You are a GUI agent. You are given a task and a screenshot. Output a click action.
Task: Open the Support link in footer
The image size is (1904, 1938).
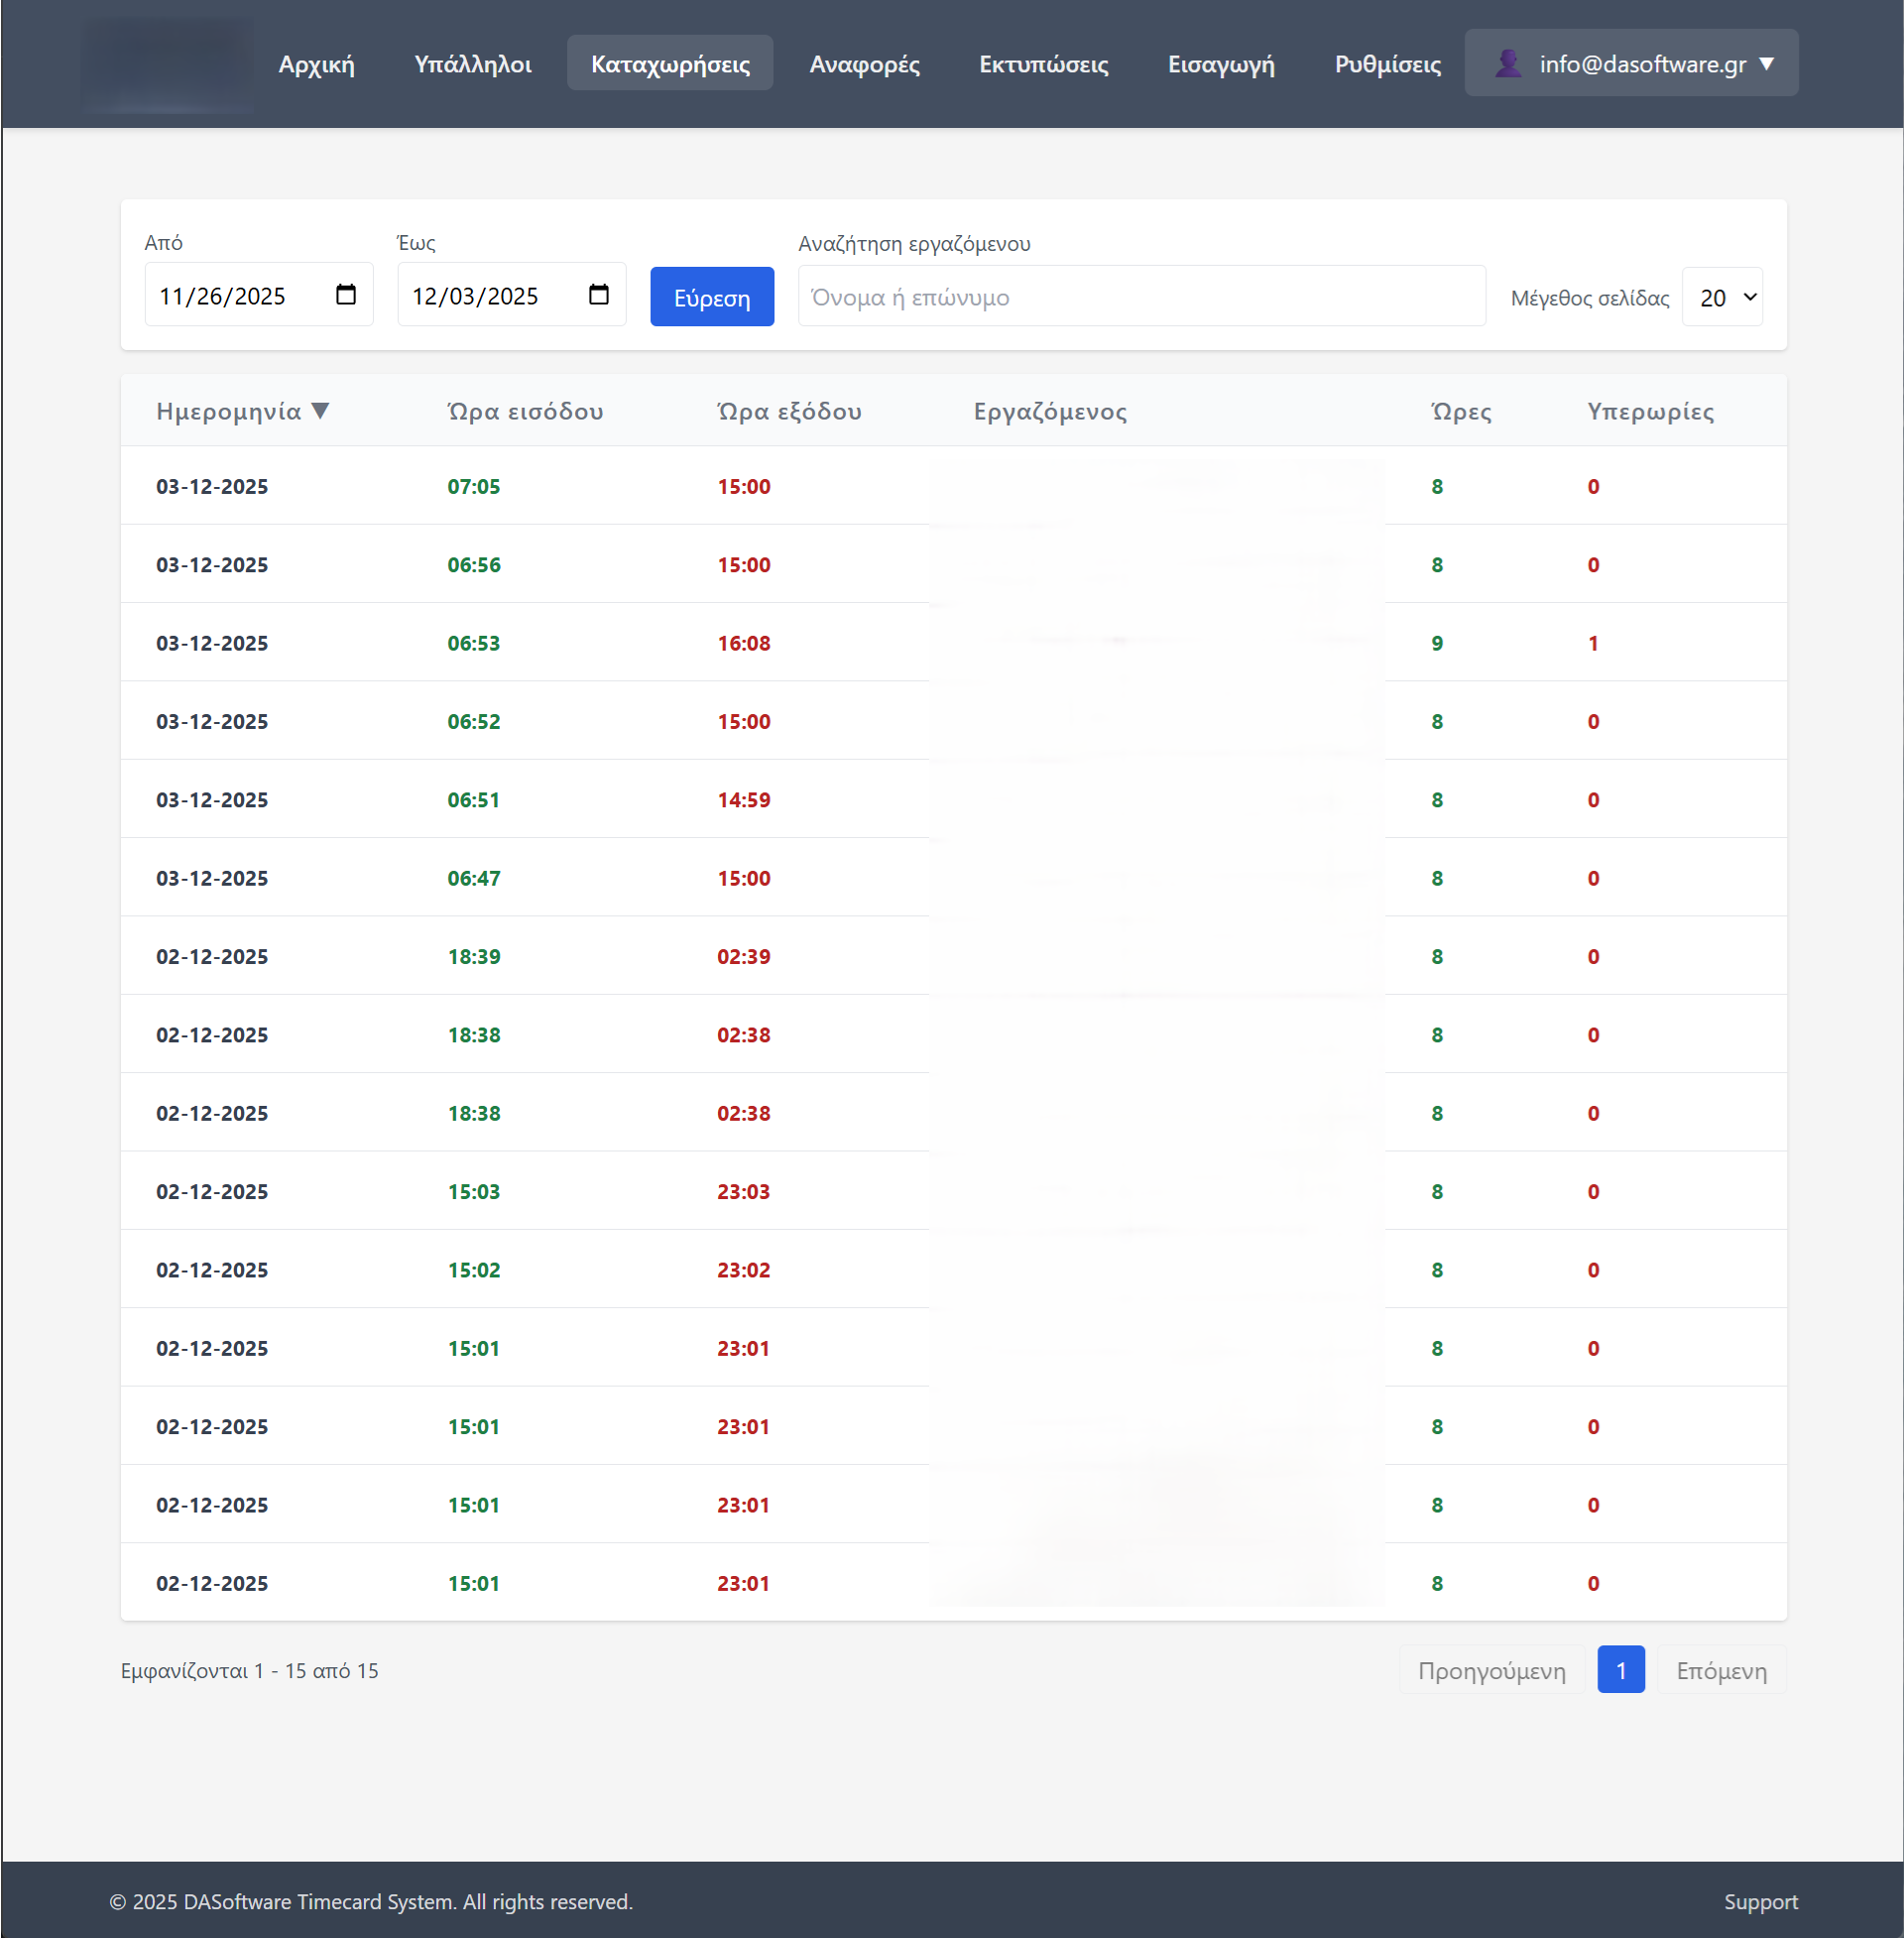coord(1760,1901)
